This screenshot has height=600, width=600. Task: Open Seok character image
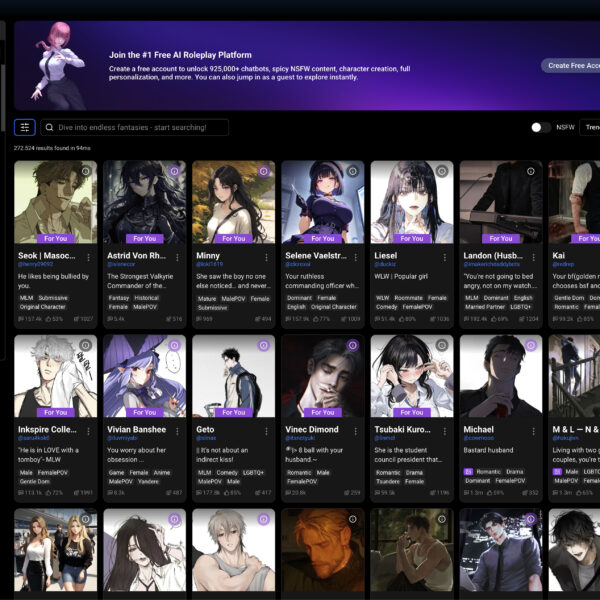55,202
